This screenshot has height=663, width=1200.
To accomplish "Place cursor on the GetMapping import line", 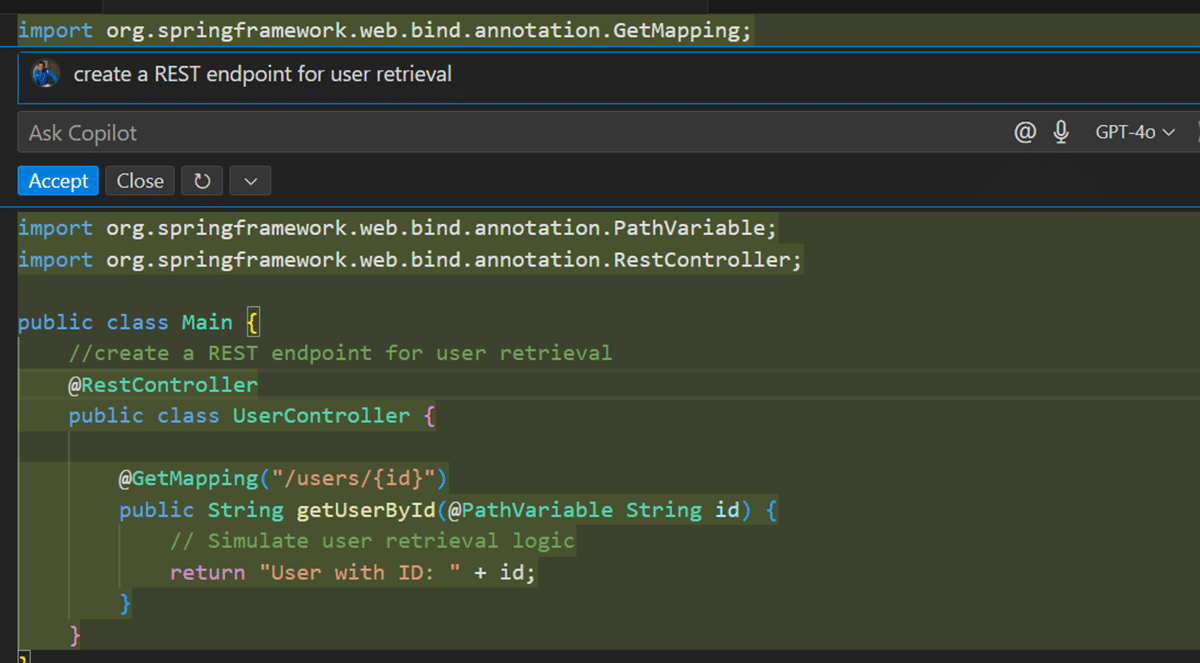I will [x=384, y=31].
